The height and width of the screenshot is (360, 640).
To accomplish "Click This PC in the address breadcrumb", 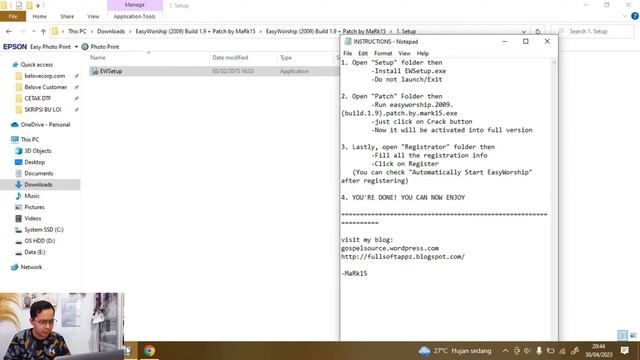I will 77,31.
